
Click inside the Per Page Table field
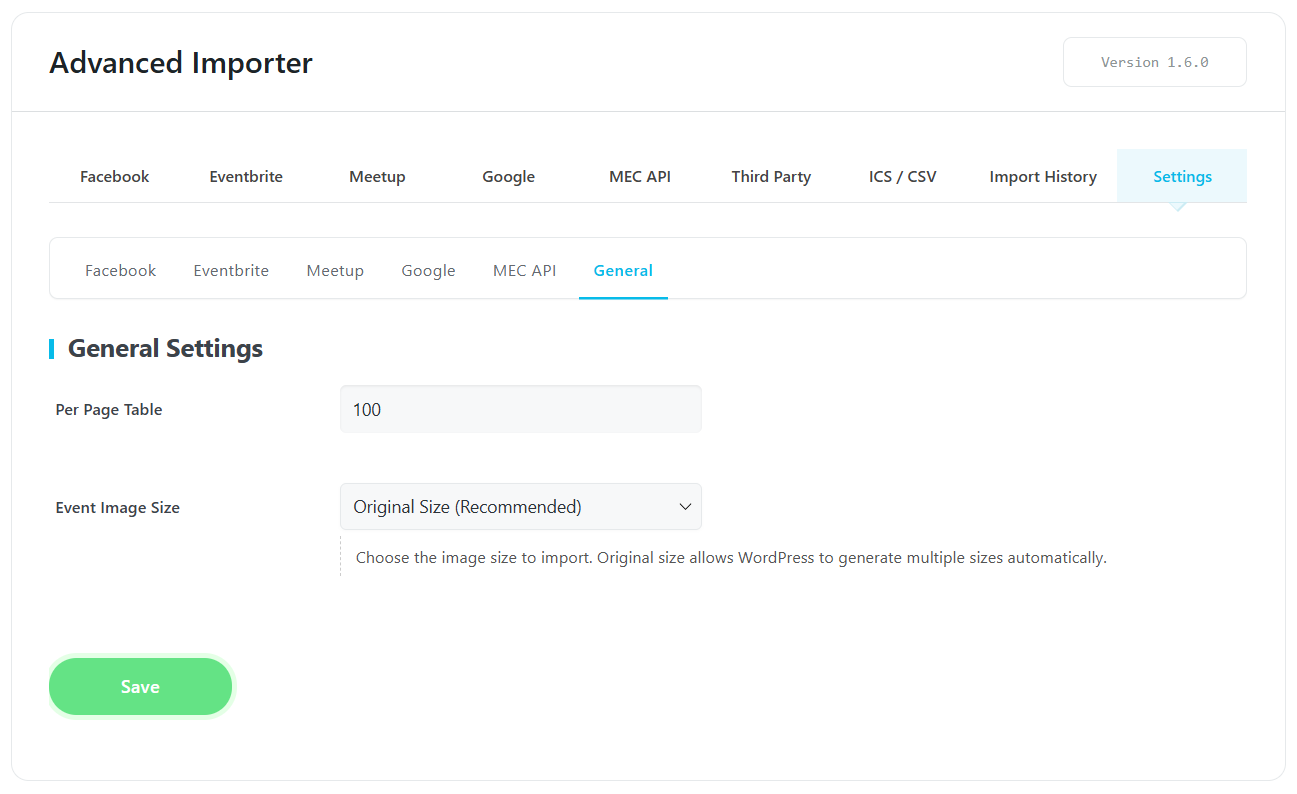pyautogui.click(x=520, y=409)
